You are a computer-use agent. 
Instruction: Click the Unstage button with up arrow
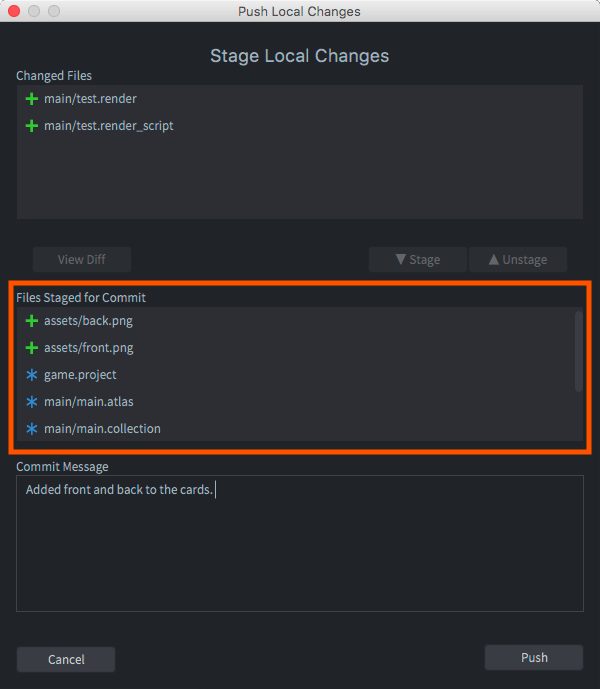coord(518,260)
